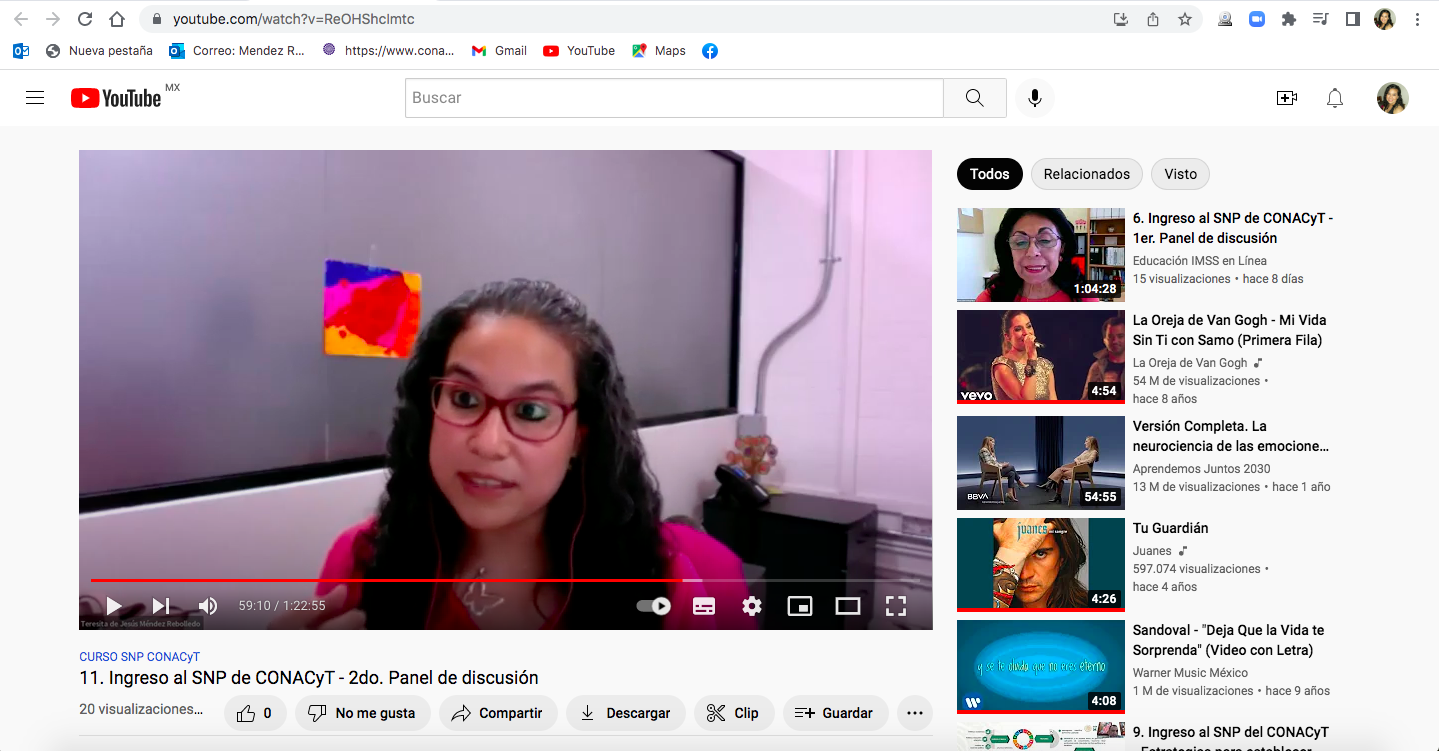Open Chrome side panel icon
The image size is (1439, 751).
tap(1352, 19)
